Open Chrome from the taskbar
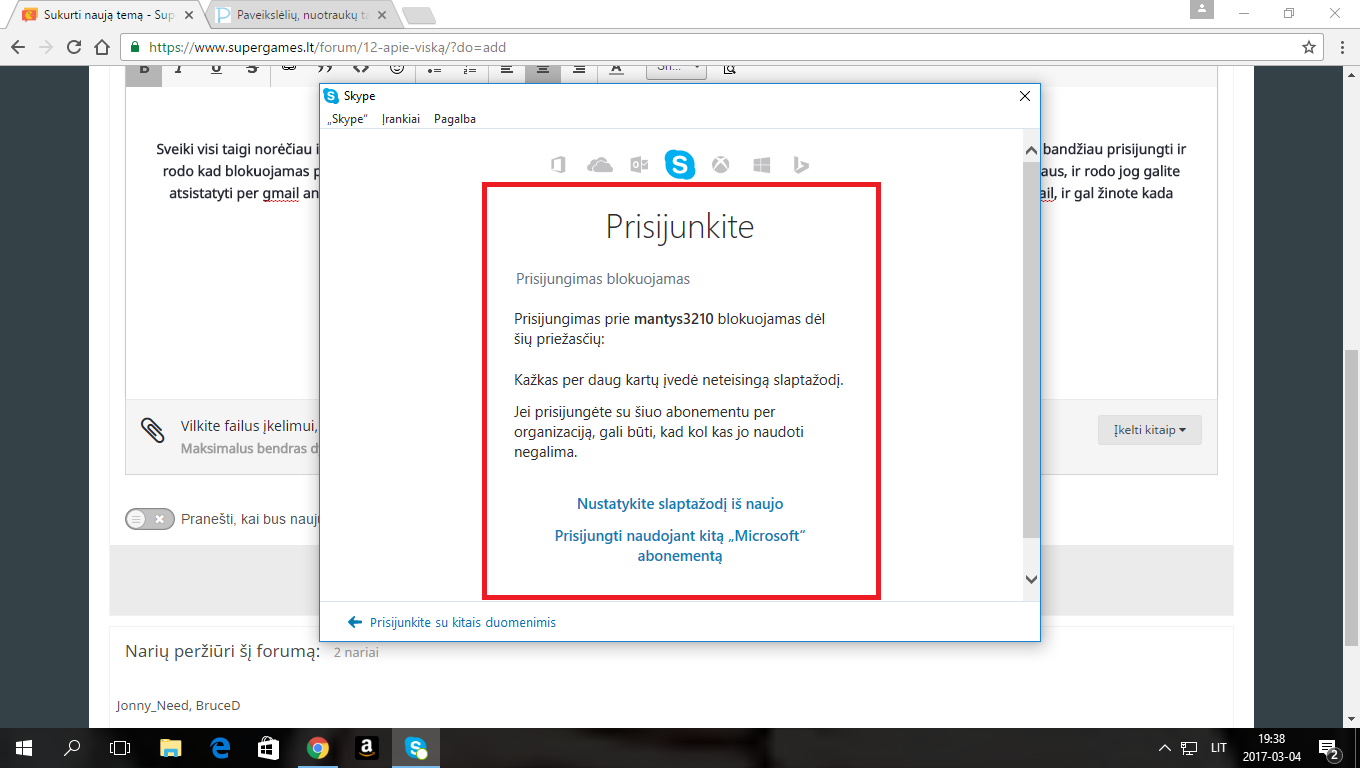Viewport: 1360px width, 768px height. point(318,748)
